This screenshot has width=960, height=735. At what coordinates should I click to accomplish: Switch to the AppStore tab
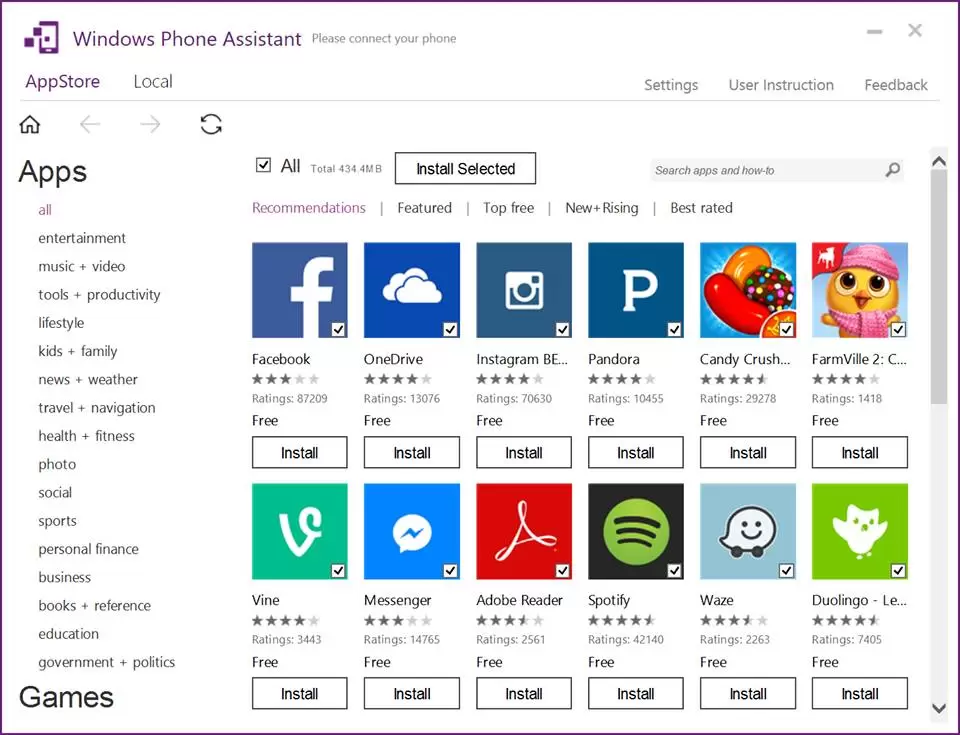pos(62,81)
